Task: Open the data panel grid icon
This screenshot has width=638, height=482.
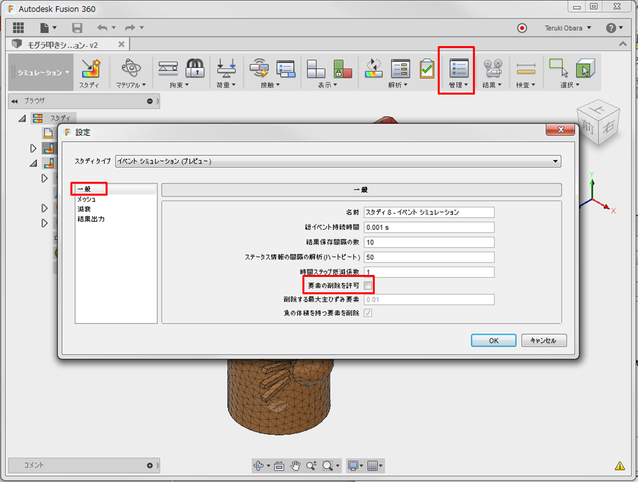Action: pos(18,28)
